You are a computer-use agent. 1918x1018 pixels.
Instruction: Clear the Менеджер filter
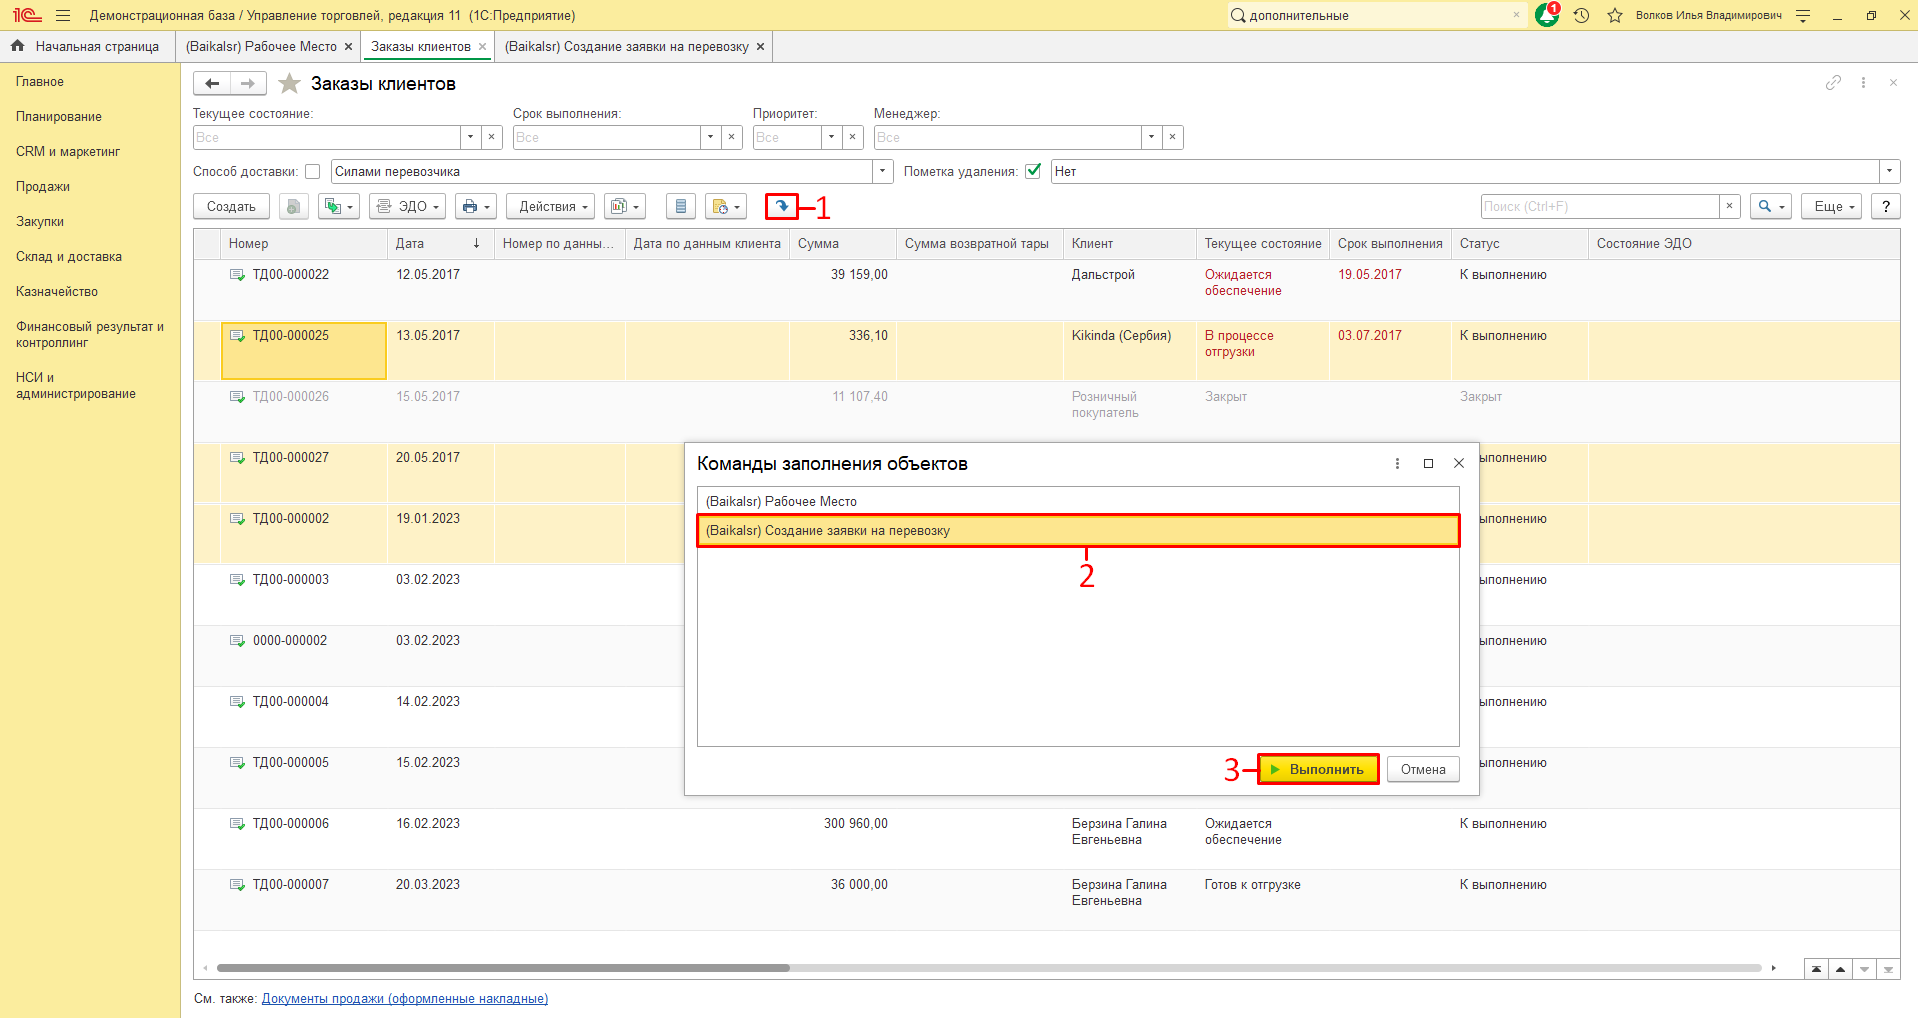(x=1173, y=137)
